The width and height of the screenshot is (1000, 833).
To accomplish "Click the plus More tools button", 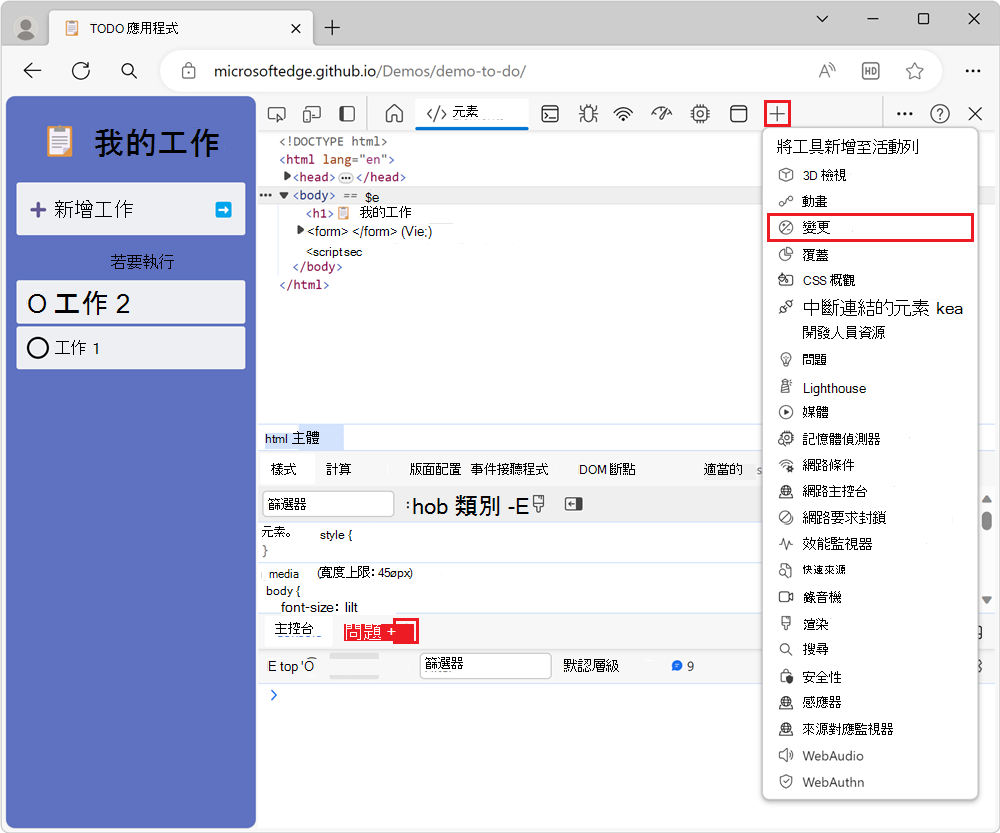I will (777, 114).
